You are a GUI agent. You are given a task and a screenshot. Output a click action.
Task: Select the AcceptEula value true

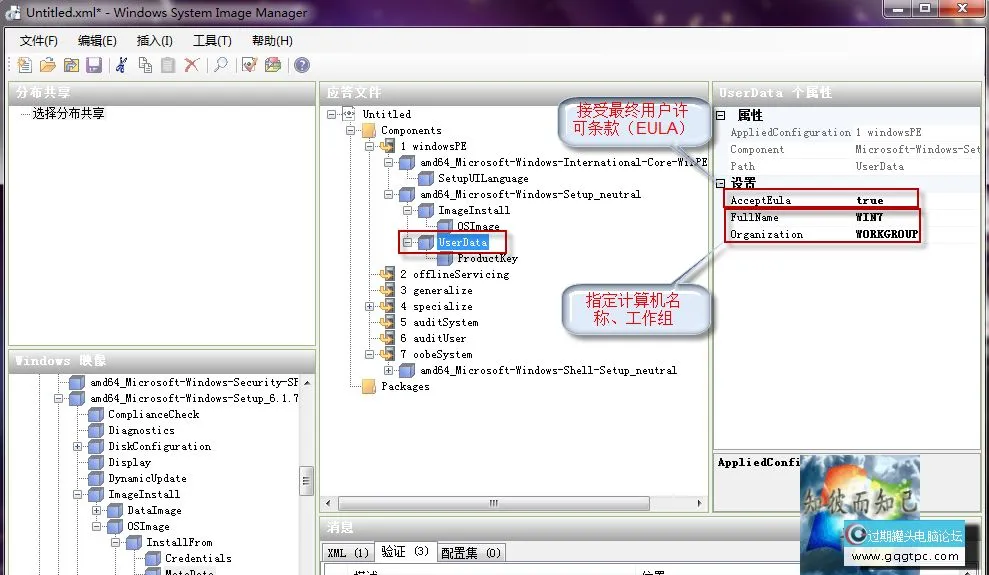tap(870, 200)
